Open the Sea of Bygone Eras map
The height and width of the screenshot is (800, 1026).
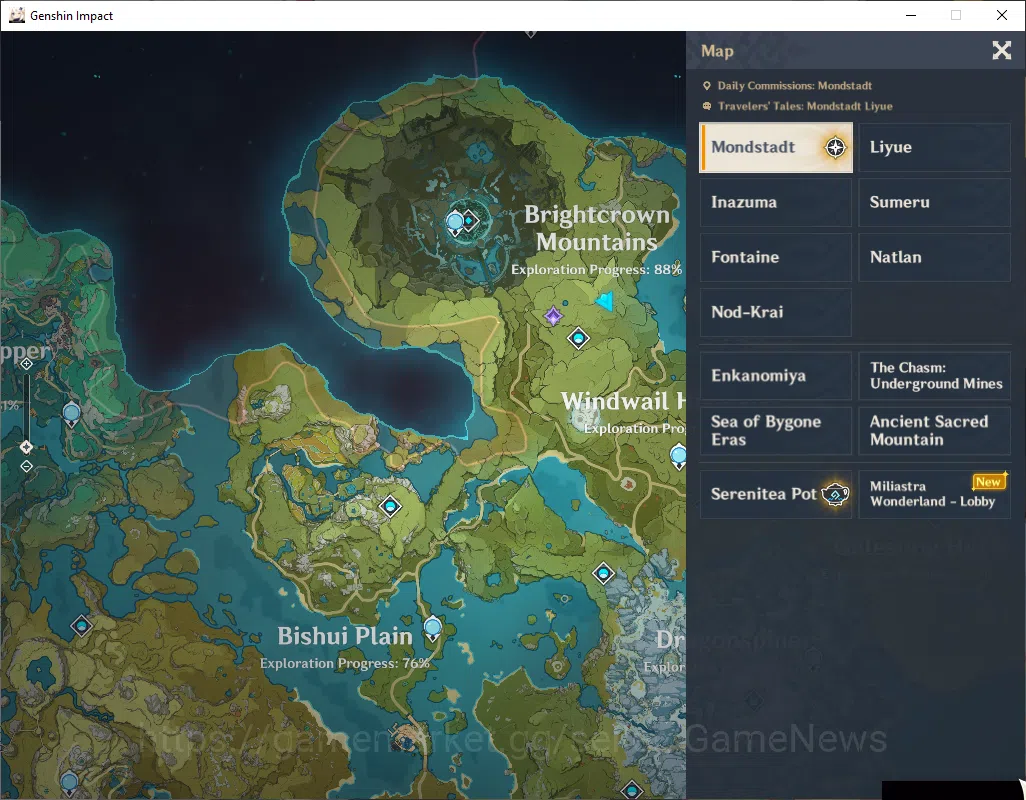tap(775, 430)
